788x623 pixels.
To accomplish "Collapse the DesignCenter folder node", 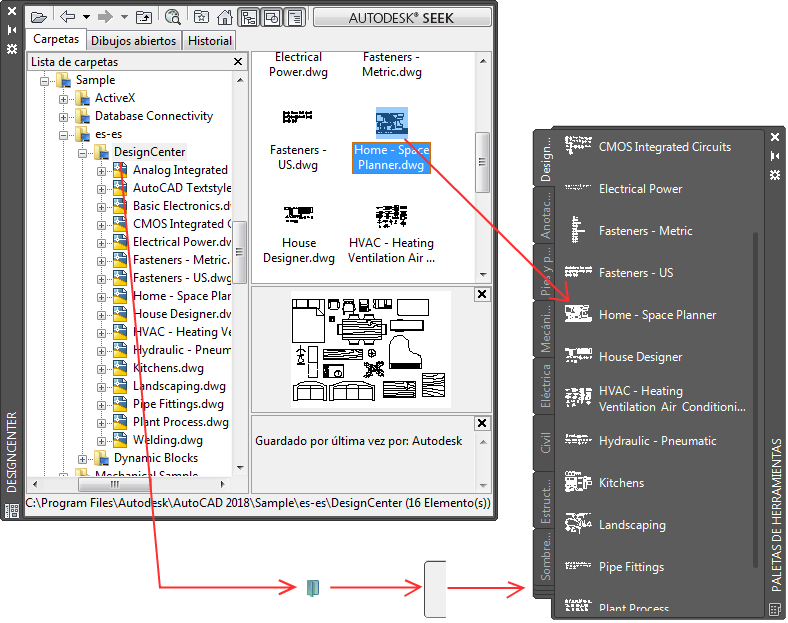I will coord(82,153).
